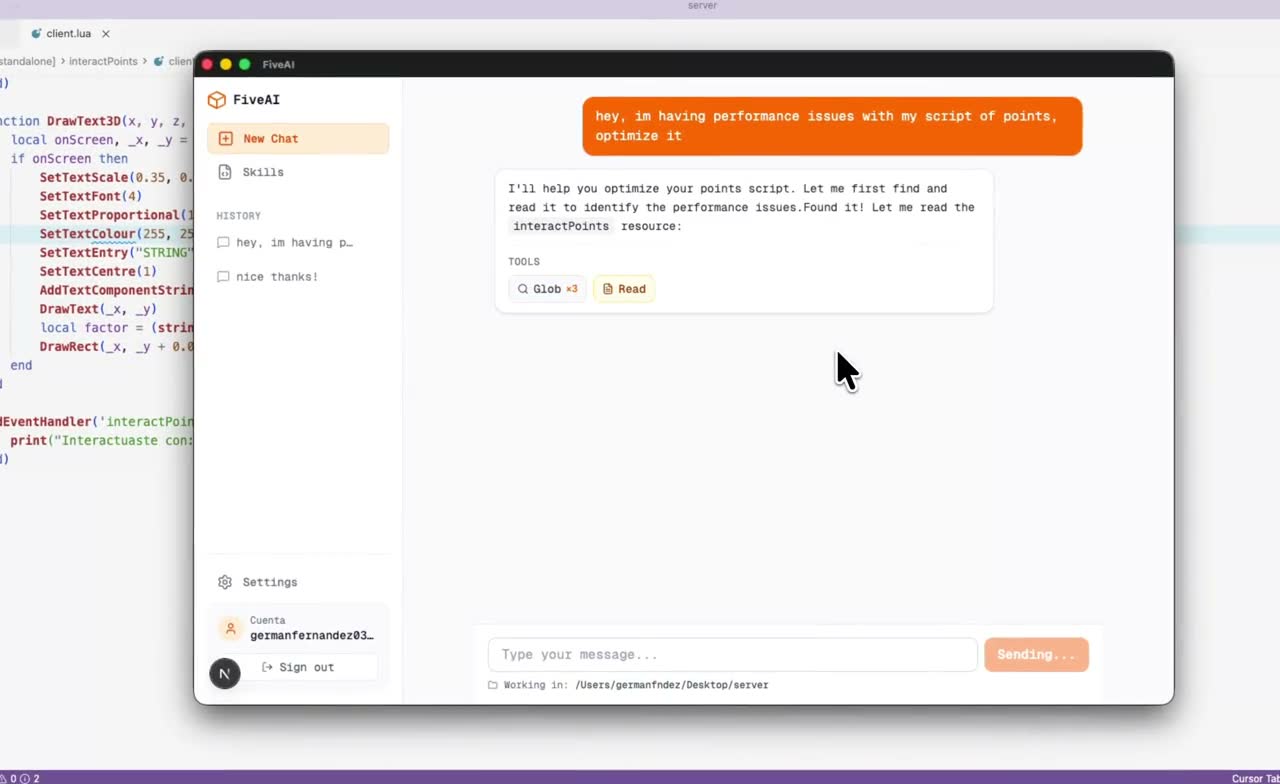
Task: Click the 'if onScreen then' line in editor
Action: coord(70,158)
